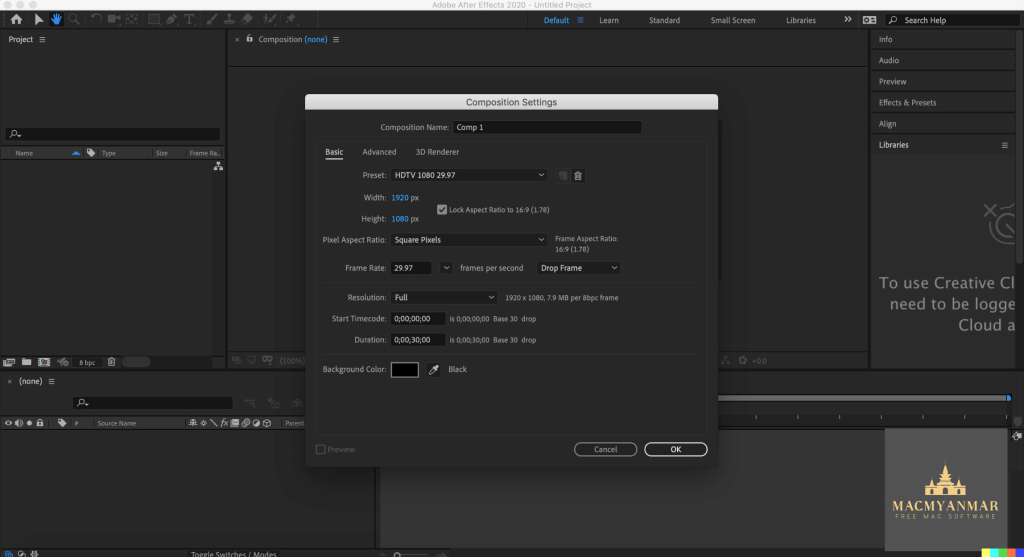
Task: Click the Composition Name field
Action: point(547,127)
